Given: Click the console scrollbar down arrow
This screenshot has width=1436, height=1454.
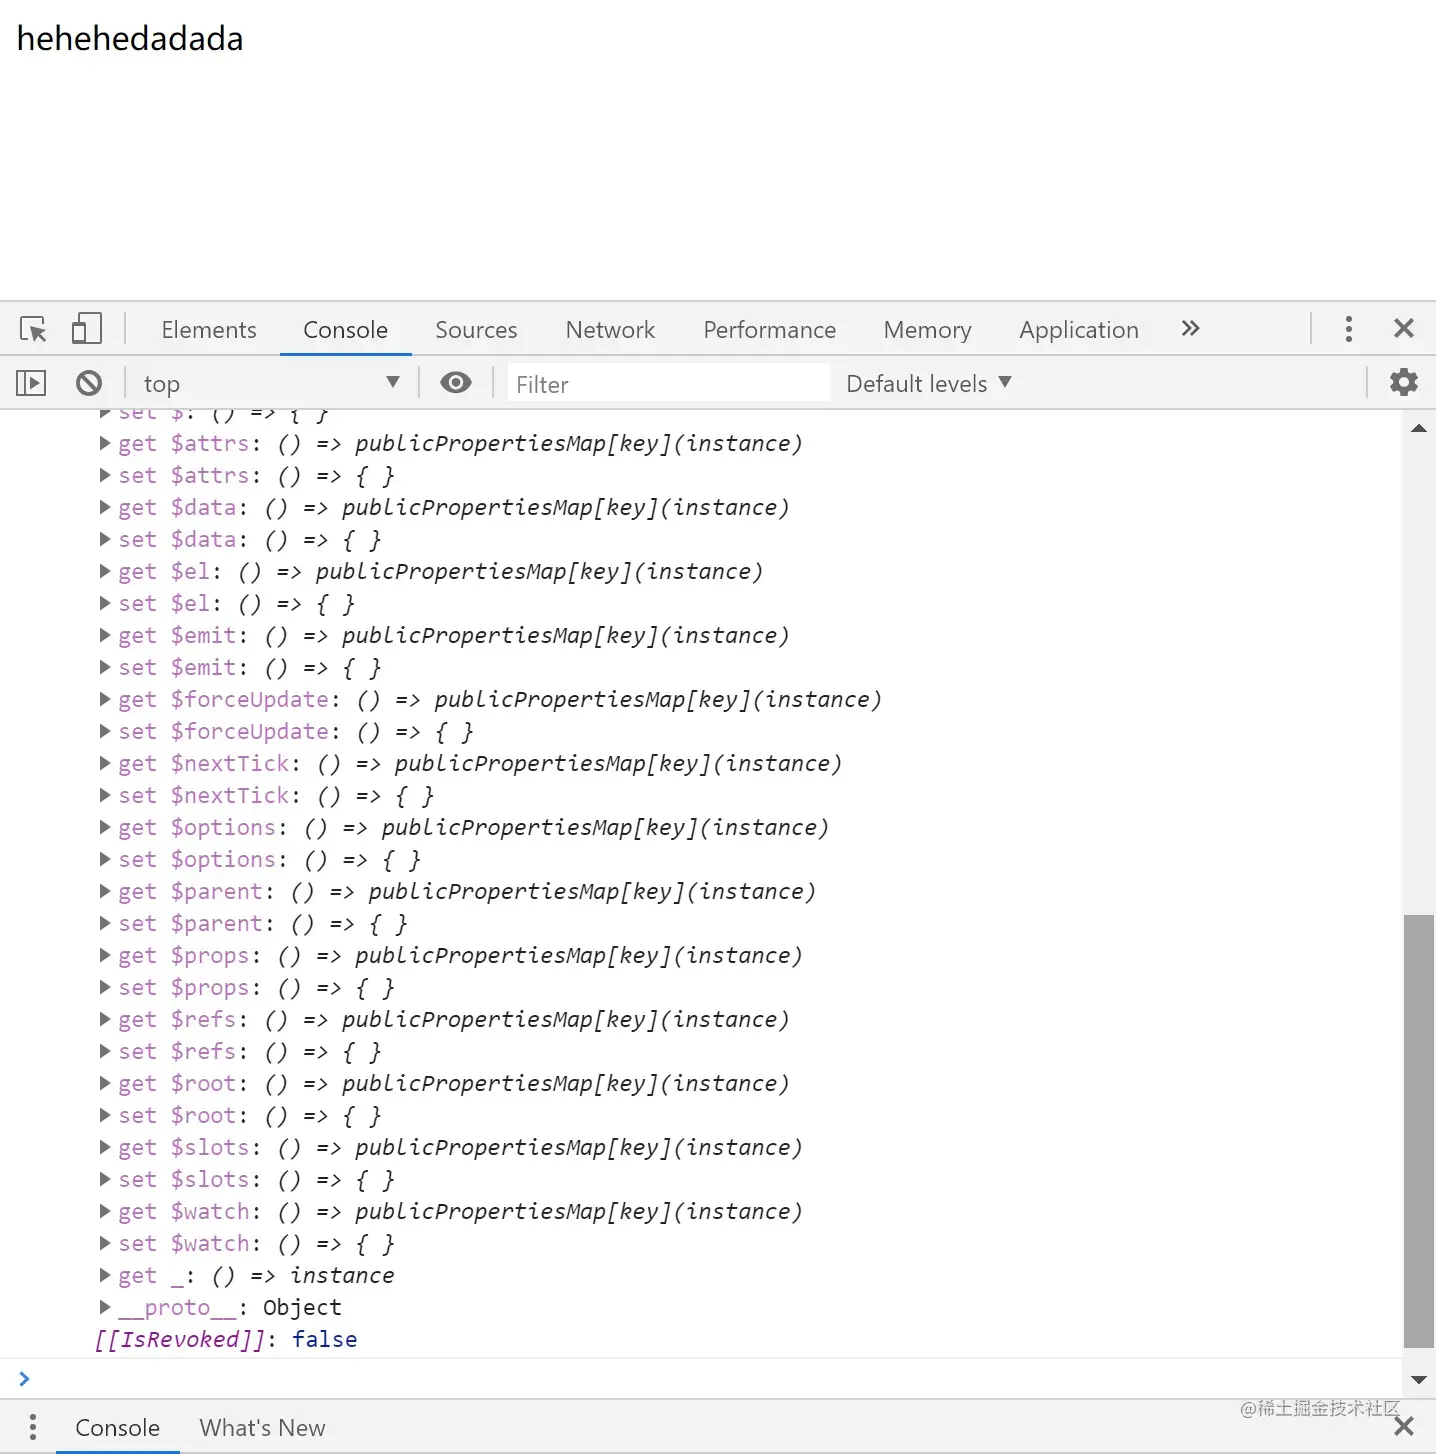Looking at the screenshot, I should point(1418,1380).
